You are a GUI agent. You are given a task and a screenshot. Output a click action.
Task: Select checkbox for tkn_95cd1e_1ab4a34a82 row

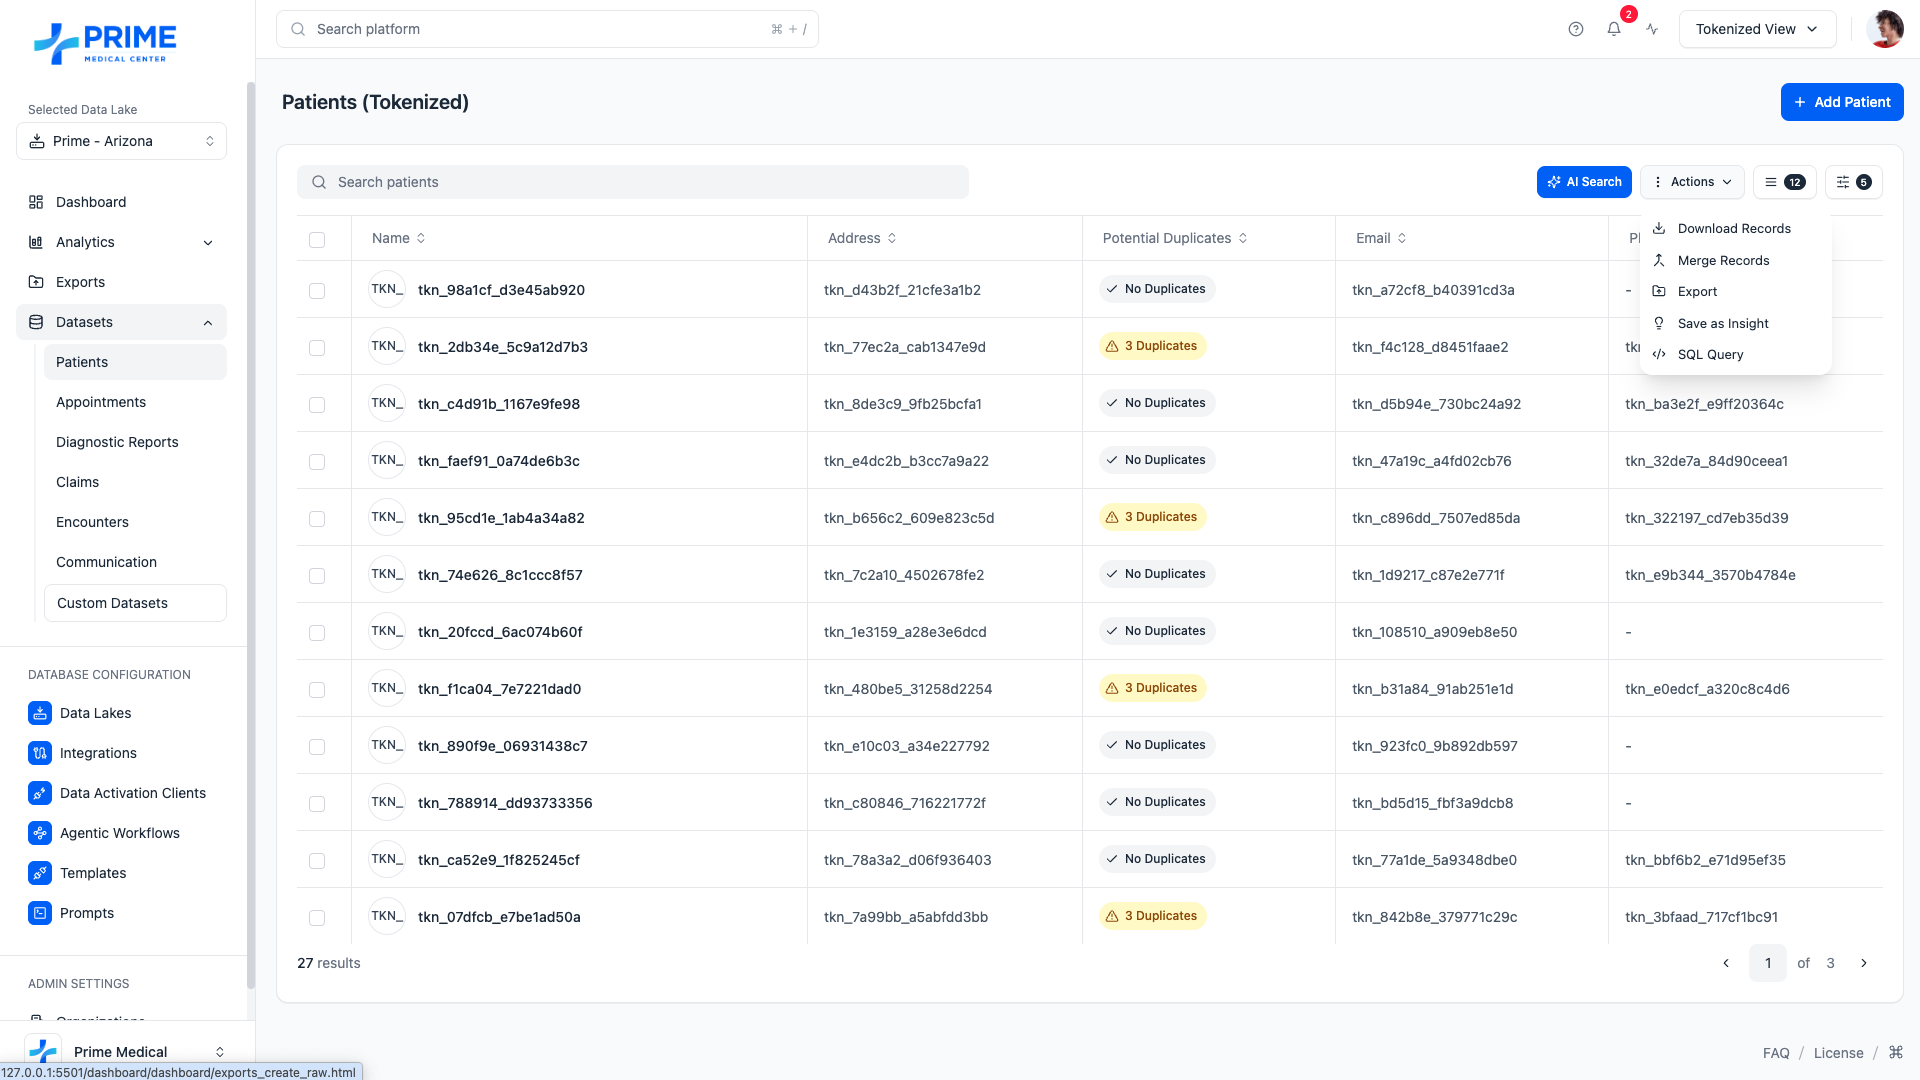317,519
